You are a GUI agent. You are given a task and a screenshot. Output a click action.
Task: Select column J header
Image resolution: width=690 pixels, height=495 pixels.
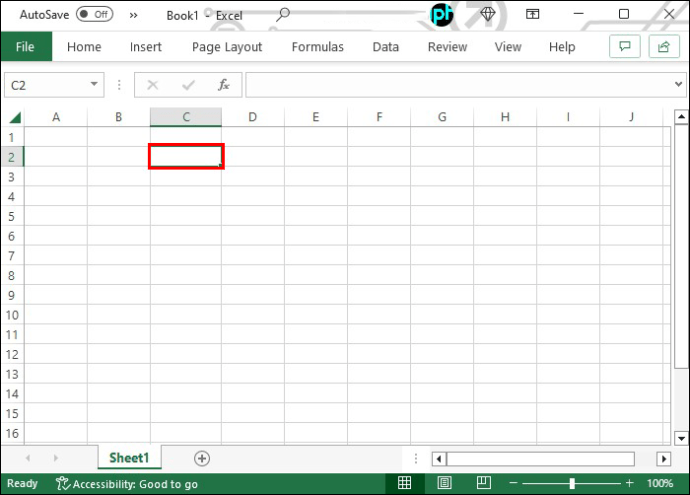click(631, 117)
